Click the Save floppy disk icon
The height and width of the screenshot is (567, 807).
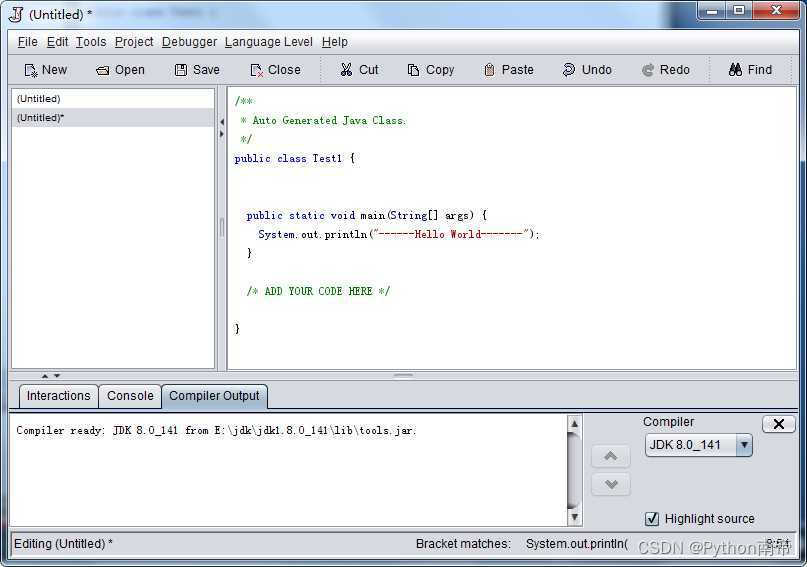[181, 70]
